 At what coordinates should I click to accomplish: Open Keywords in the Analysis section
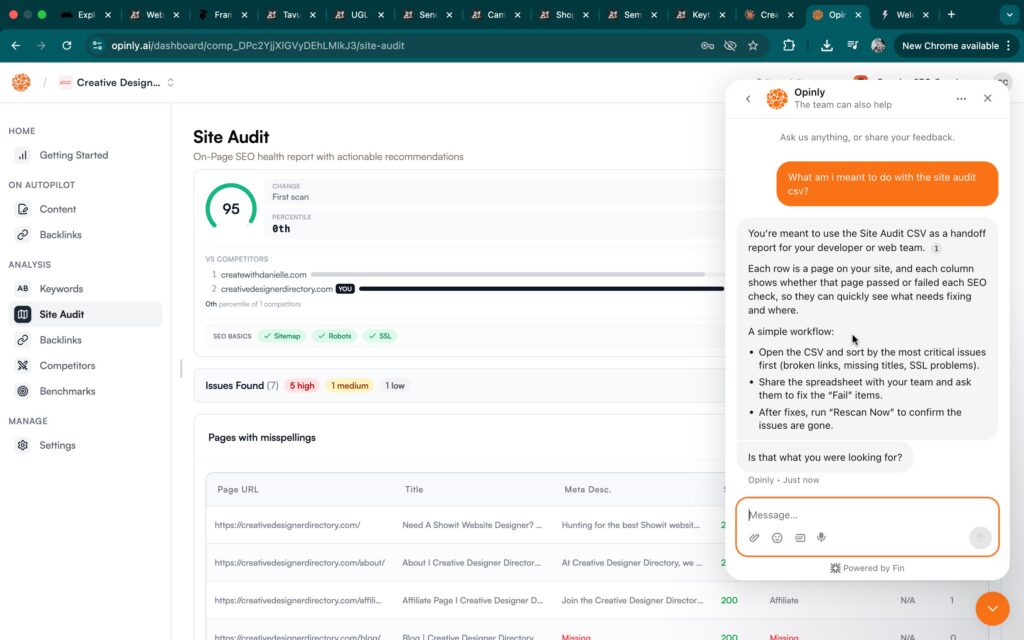61,289
